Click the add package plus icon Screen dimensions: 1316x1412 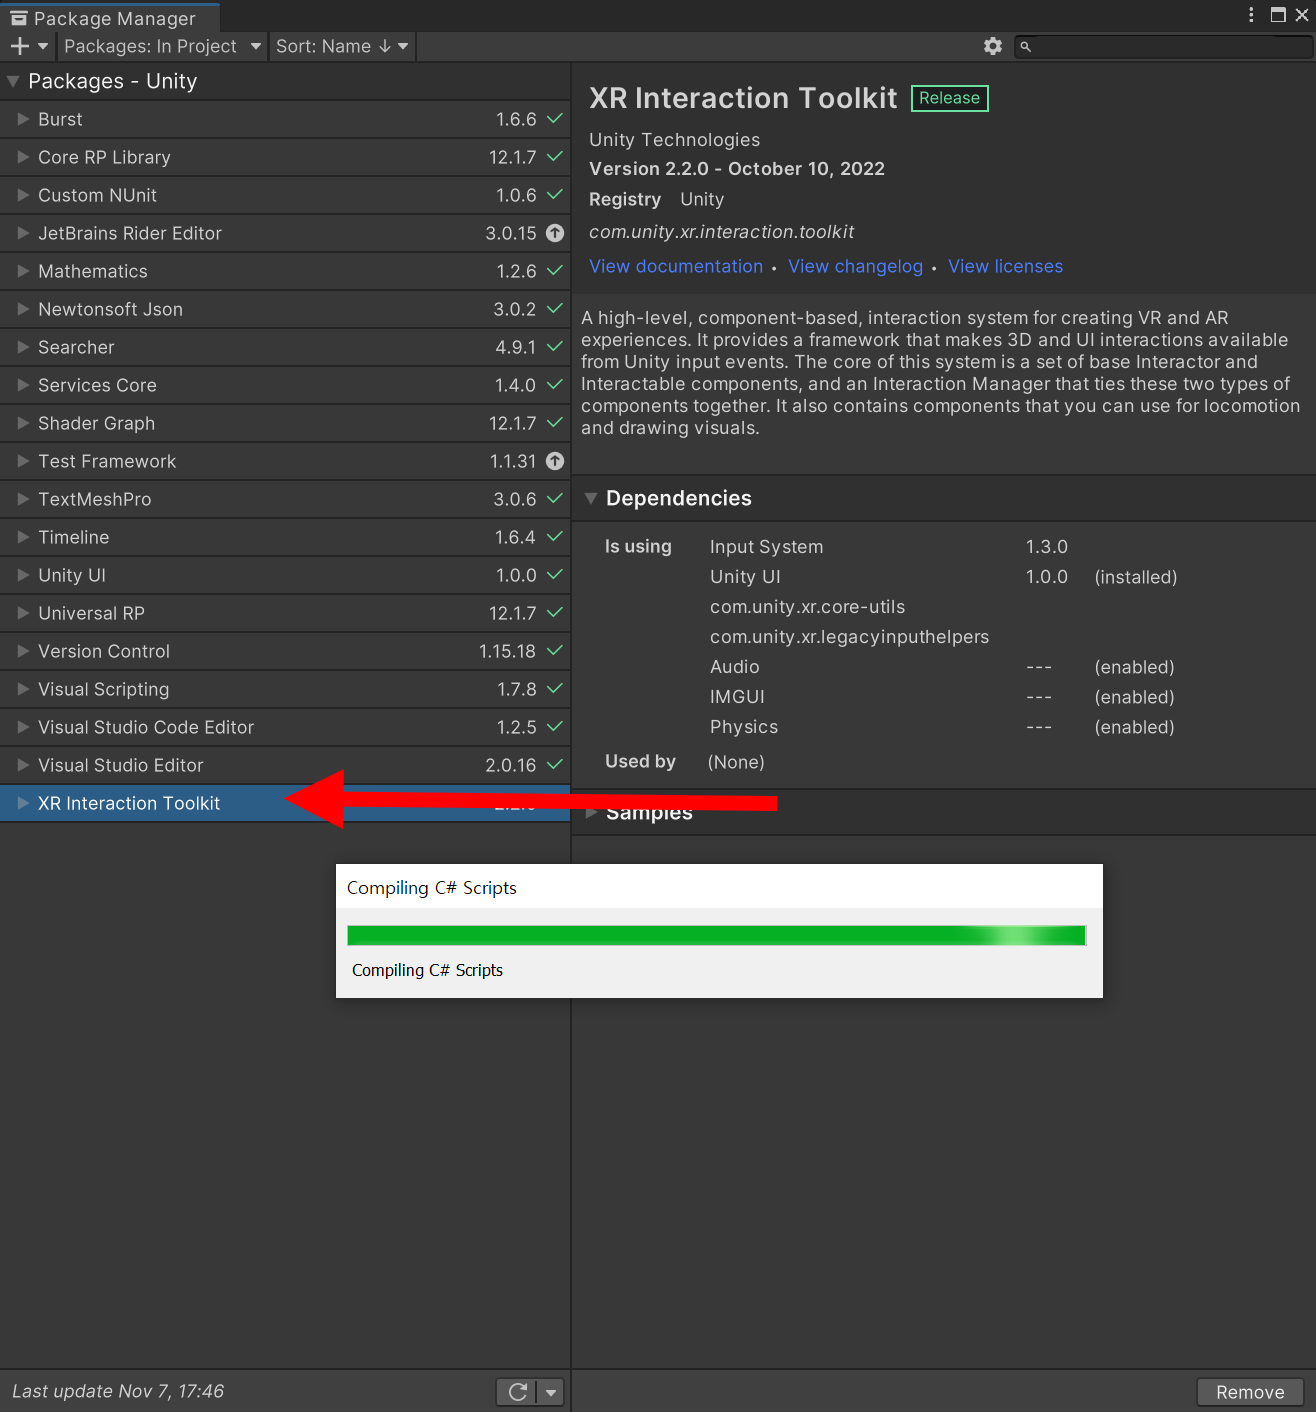coord(20,46)
